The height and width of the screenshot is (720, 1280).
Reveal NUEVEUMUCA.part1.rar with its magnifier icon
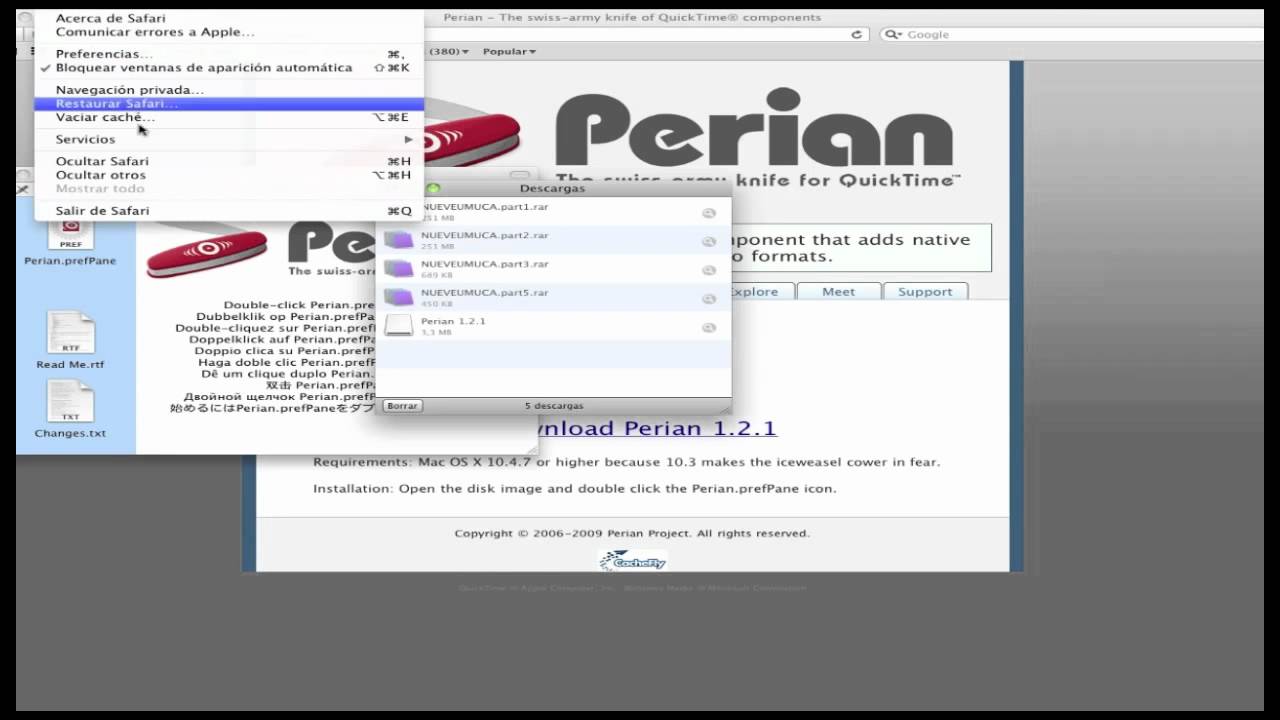point(709,213)
